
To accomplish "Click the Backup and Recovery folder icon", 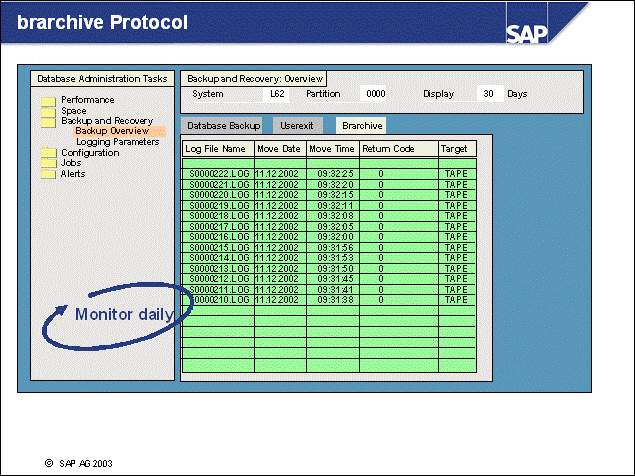I will (47, 121).
